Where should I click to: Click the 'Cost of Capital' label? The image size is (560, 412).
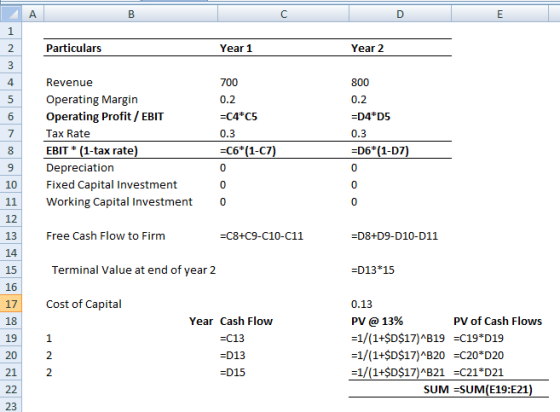point(84,304)
